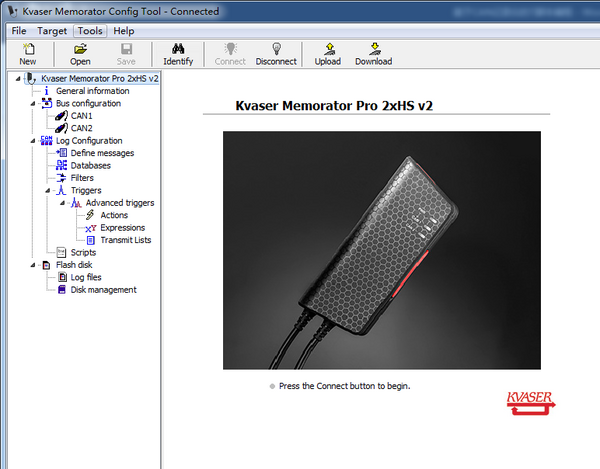Collapse the Log Configuration tree node

(33, 141)
